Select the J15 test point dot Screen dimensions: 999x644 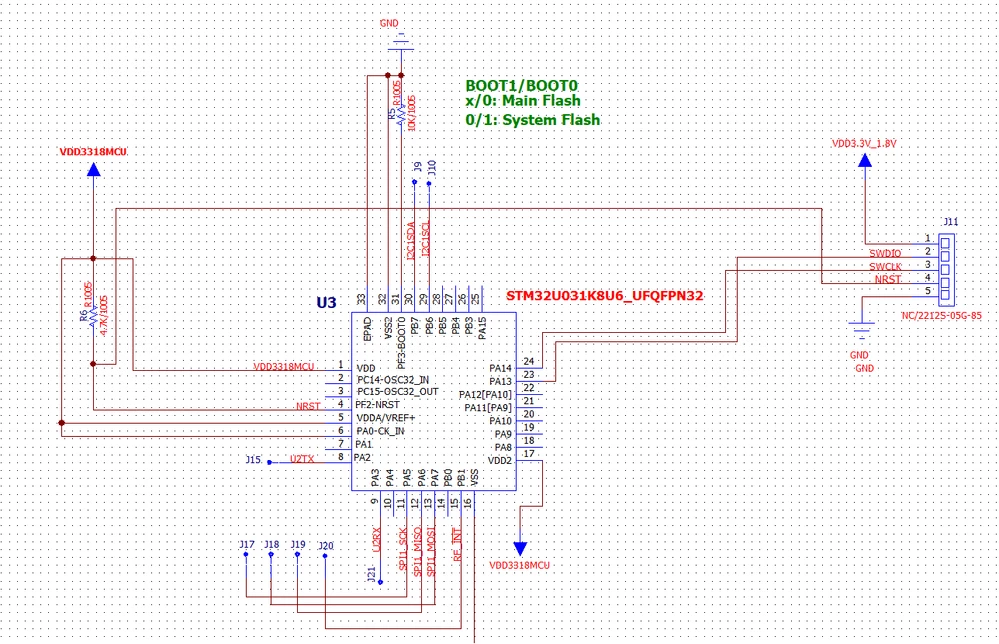point(269,462)
